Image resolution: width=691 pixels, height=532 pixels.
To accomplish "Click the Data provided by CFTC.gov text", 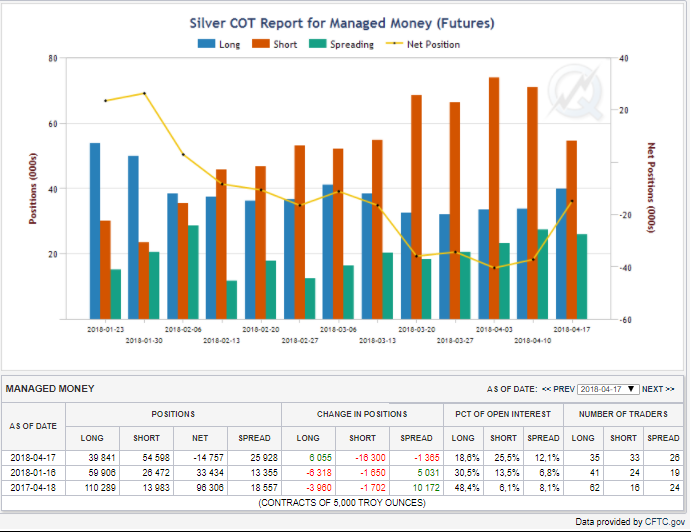I will click(630, 522).
